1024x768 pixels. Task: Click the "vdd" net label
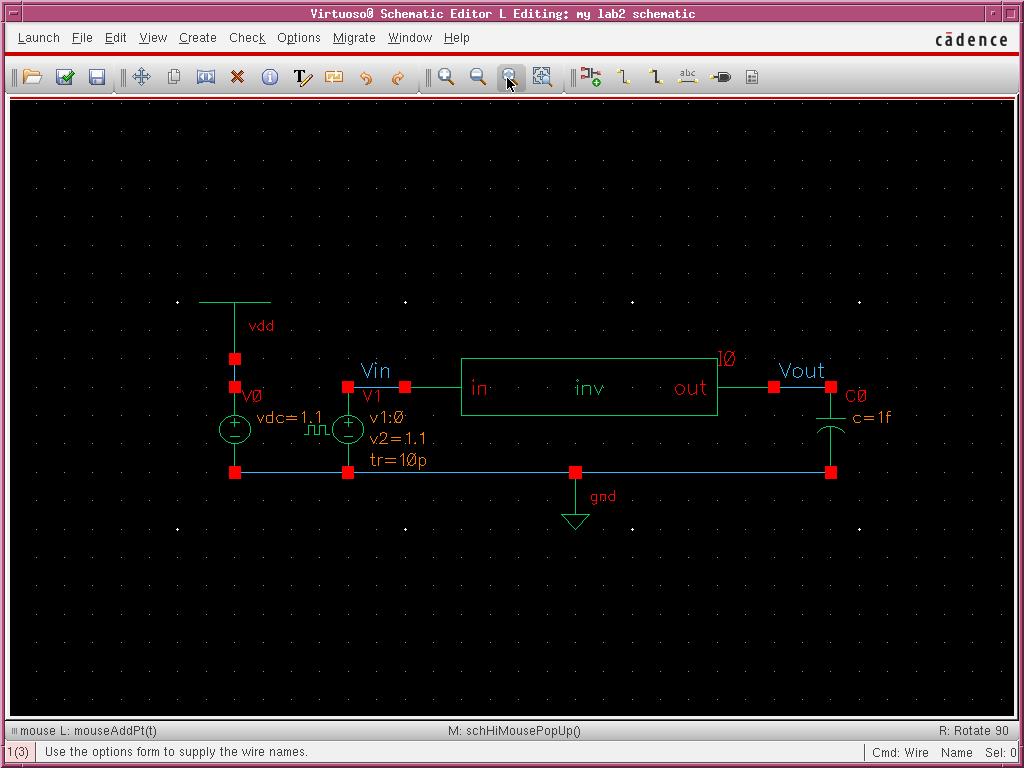(x=261, y=326)
